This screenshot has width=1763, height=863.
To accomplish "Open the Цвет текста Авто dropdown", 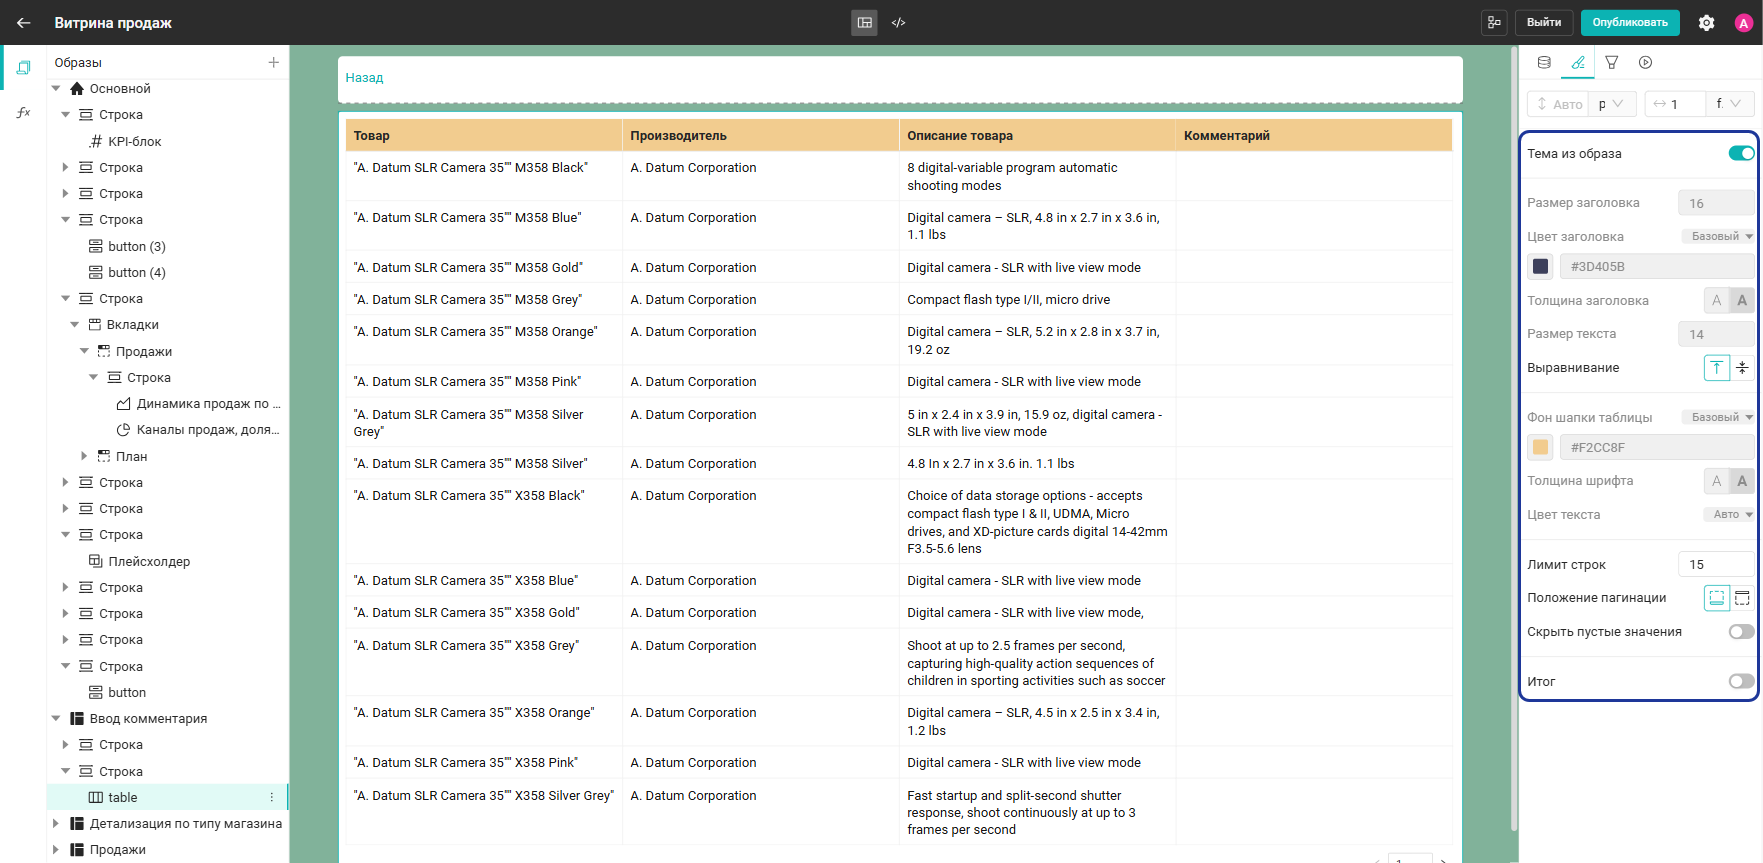I will click(x=1730, y=515).
